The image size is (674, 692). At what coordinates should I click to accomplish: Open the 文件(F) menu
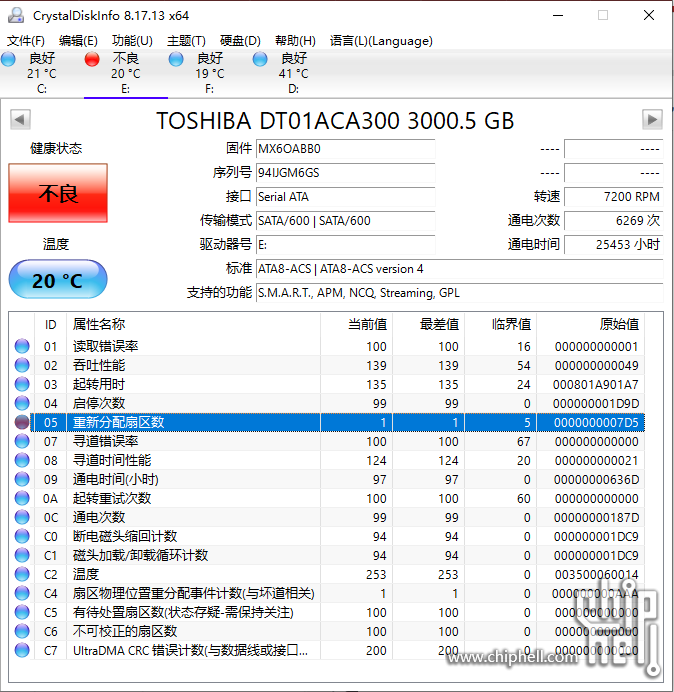point(26,41)
